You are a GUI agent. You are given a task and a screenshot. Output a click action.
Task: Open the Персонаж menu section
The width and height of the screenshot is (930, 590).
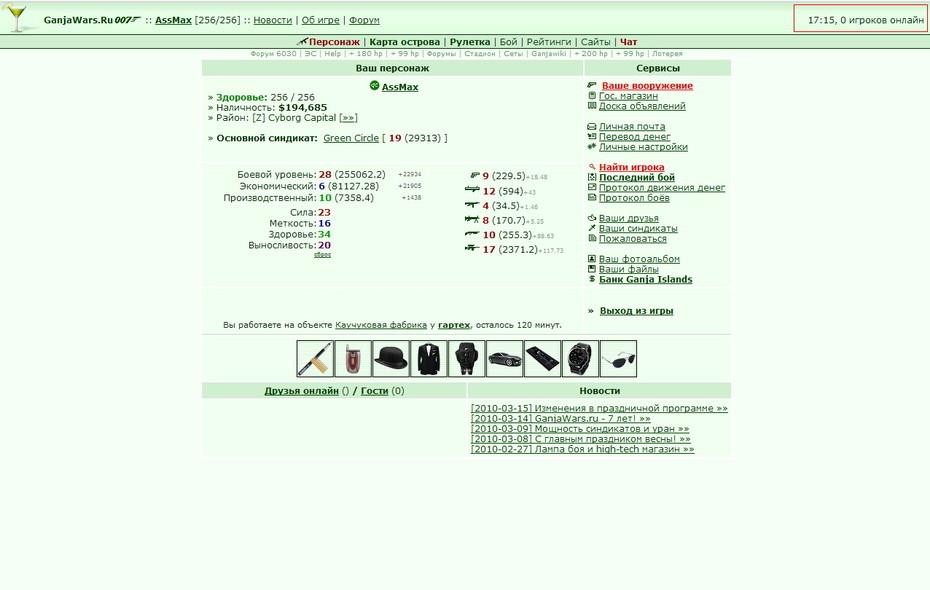(x=334, y=42)
